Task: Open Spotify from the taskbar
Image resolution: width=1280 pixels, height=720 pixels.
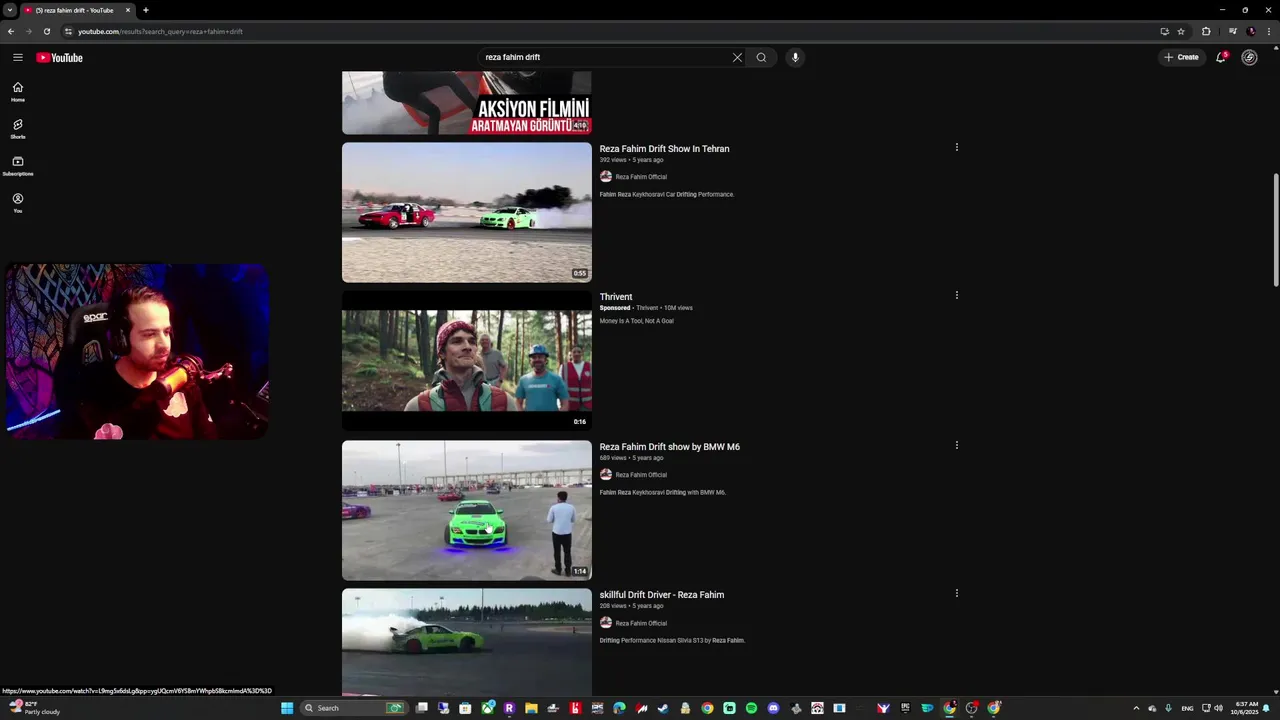Action: point(751,708)
